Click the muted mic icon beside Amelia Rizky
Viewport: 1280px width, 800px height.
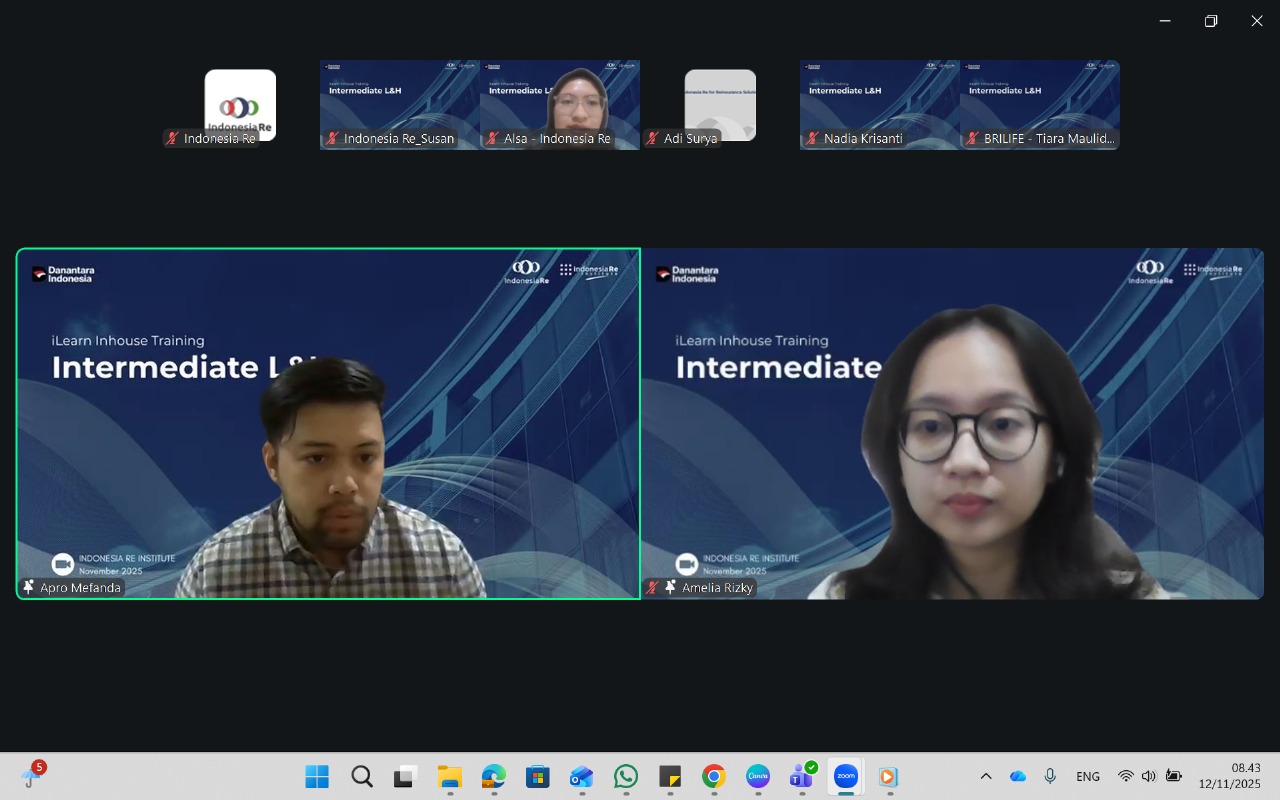pos(653,588)
